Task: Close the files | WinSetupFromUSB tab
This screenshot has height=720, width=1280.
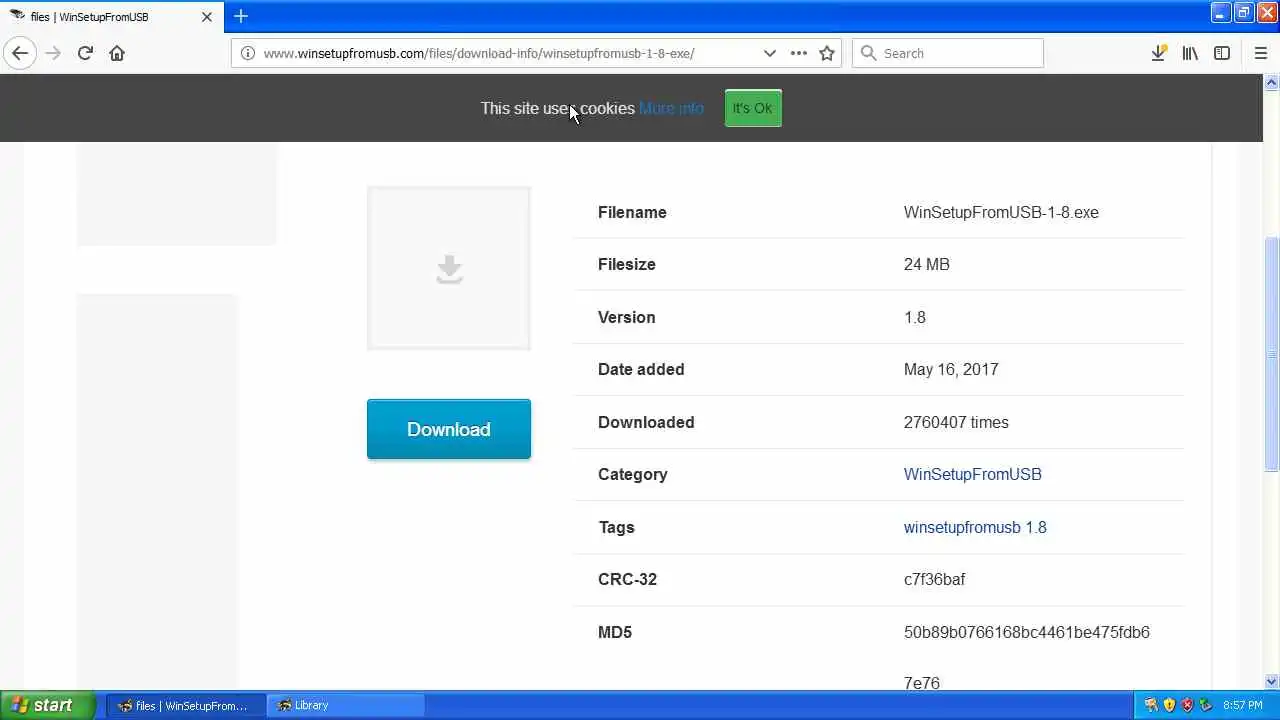Action: pyautogui.click(x=208, y=16)
